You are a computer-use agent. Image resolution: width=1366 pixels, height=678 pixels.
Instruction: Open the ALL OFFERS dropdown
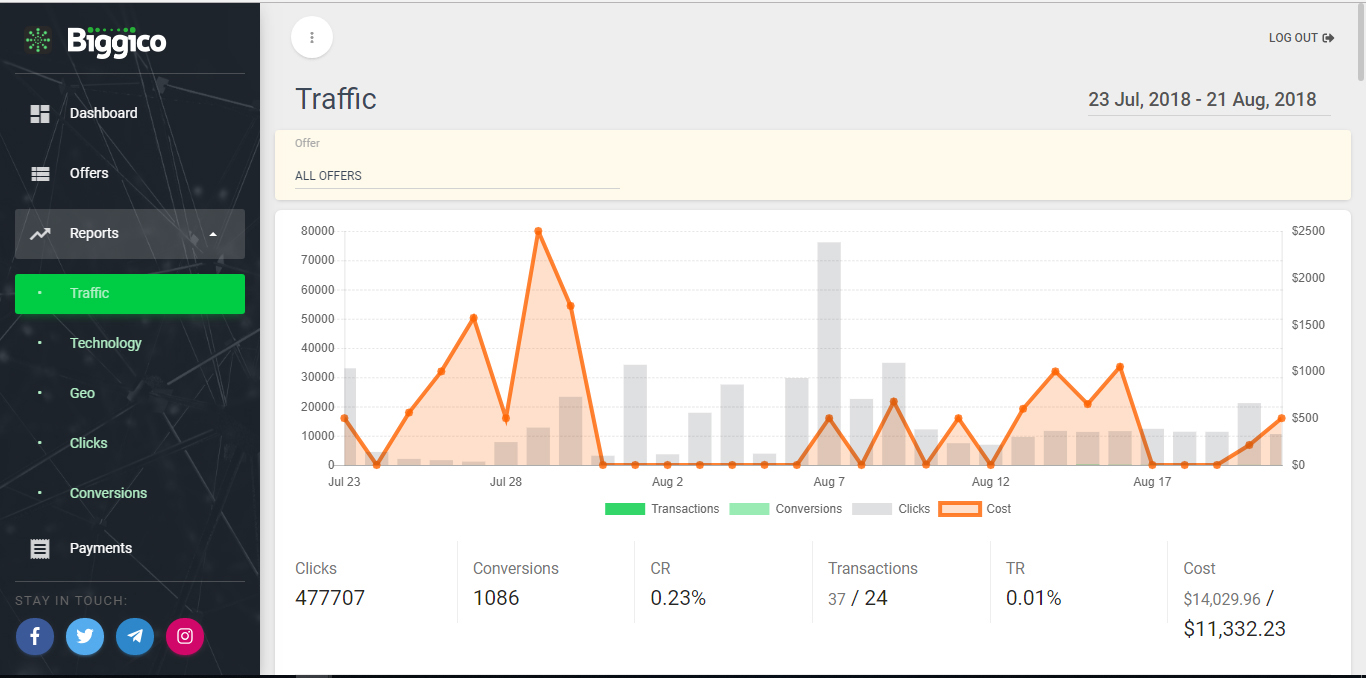[457, 176]
